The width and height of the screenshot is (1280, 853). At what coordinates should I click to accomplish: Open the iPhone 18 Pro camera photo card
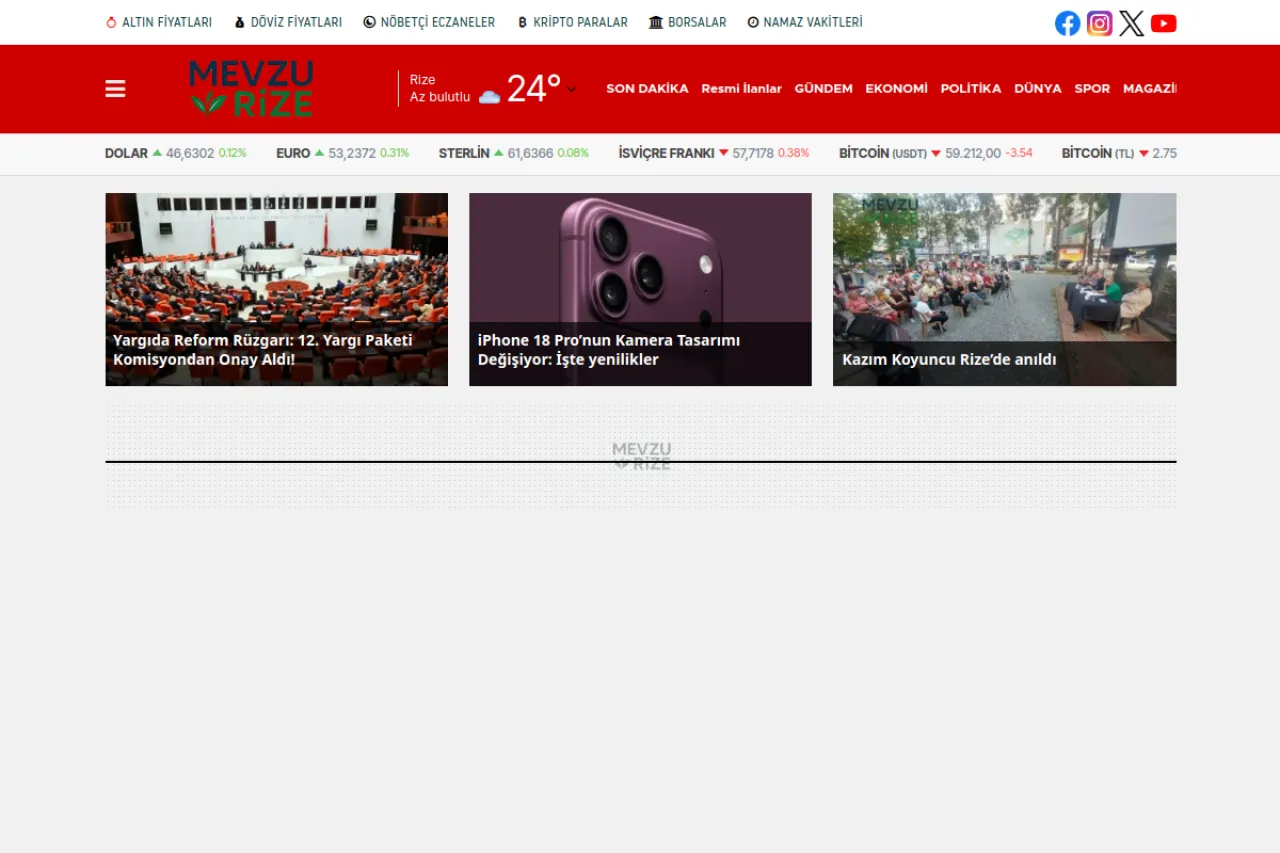[640, 289]
